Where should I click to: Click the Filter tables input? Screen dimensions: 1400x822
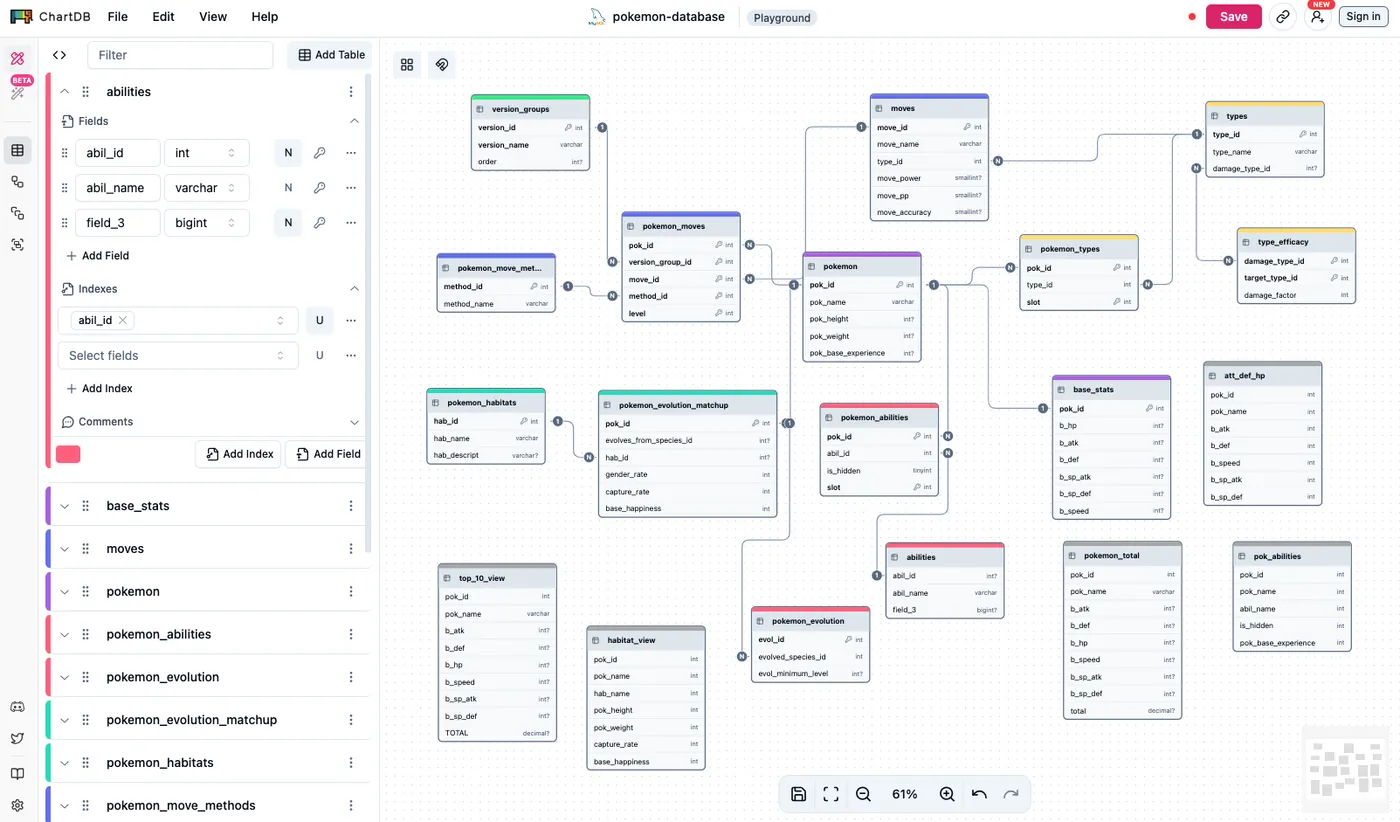click(180, 55)
